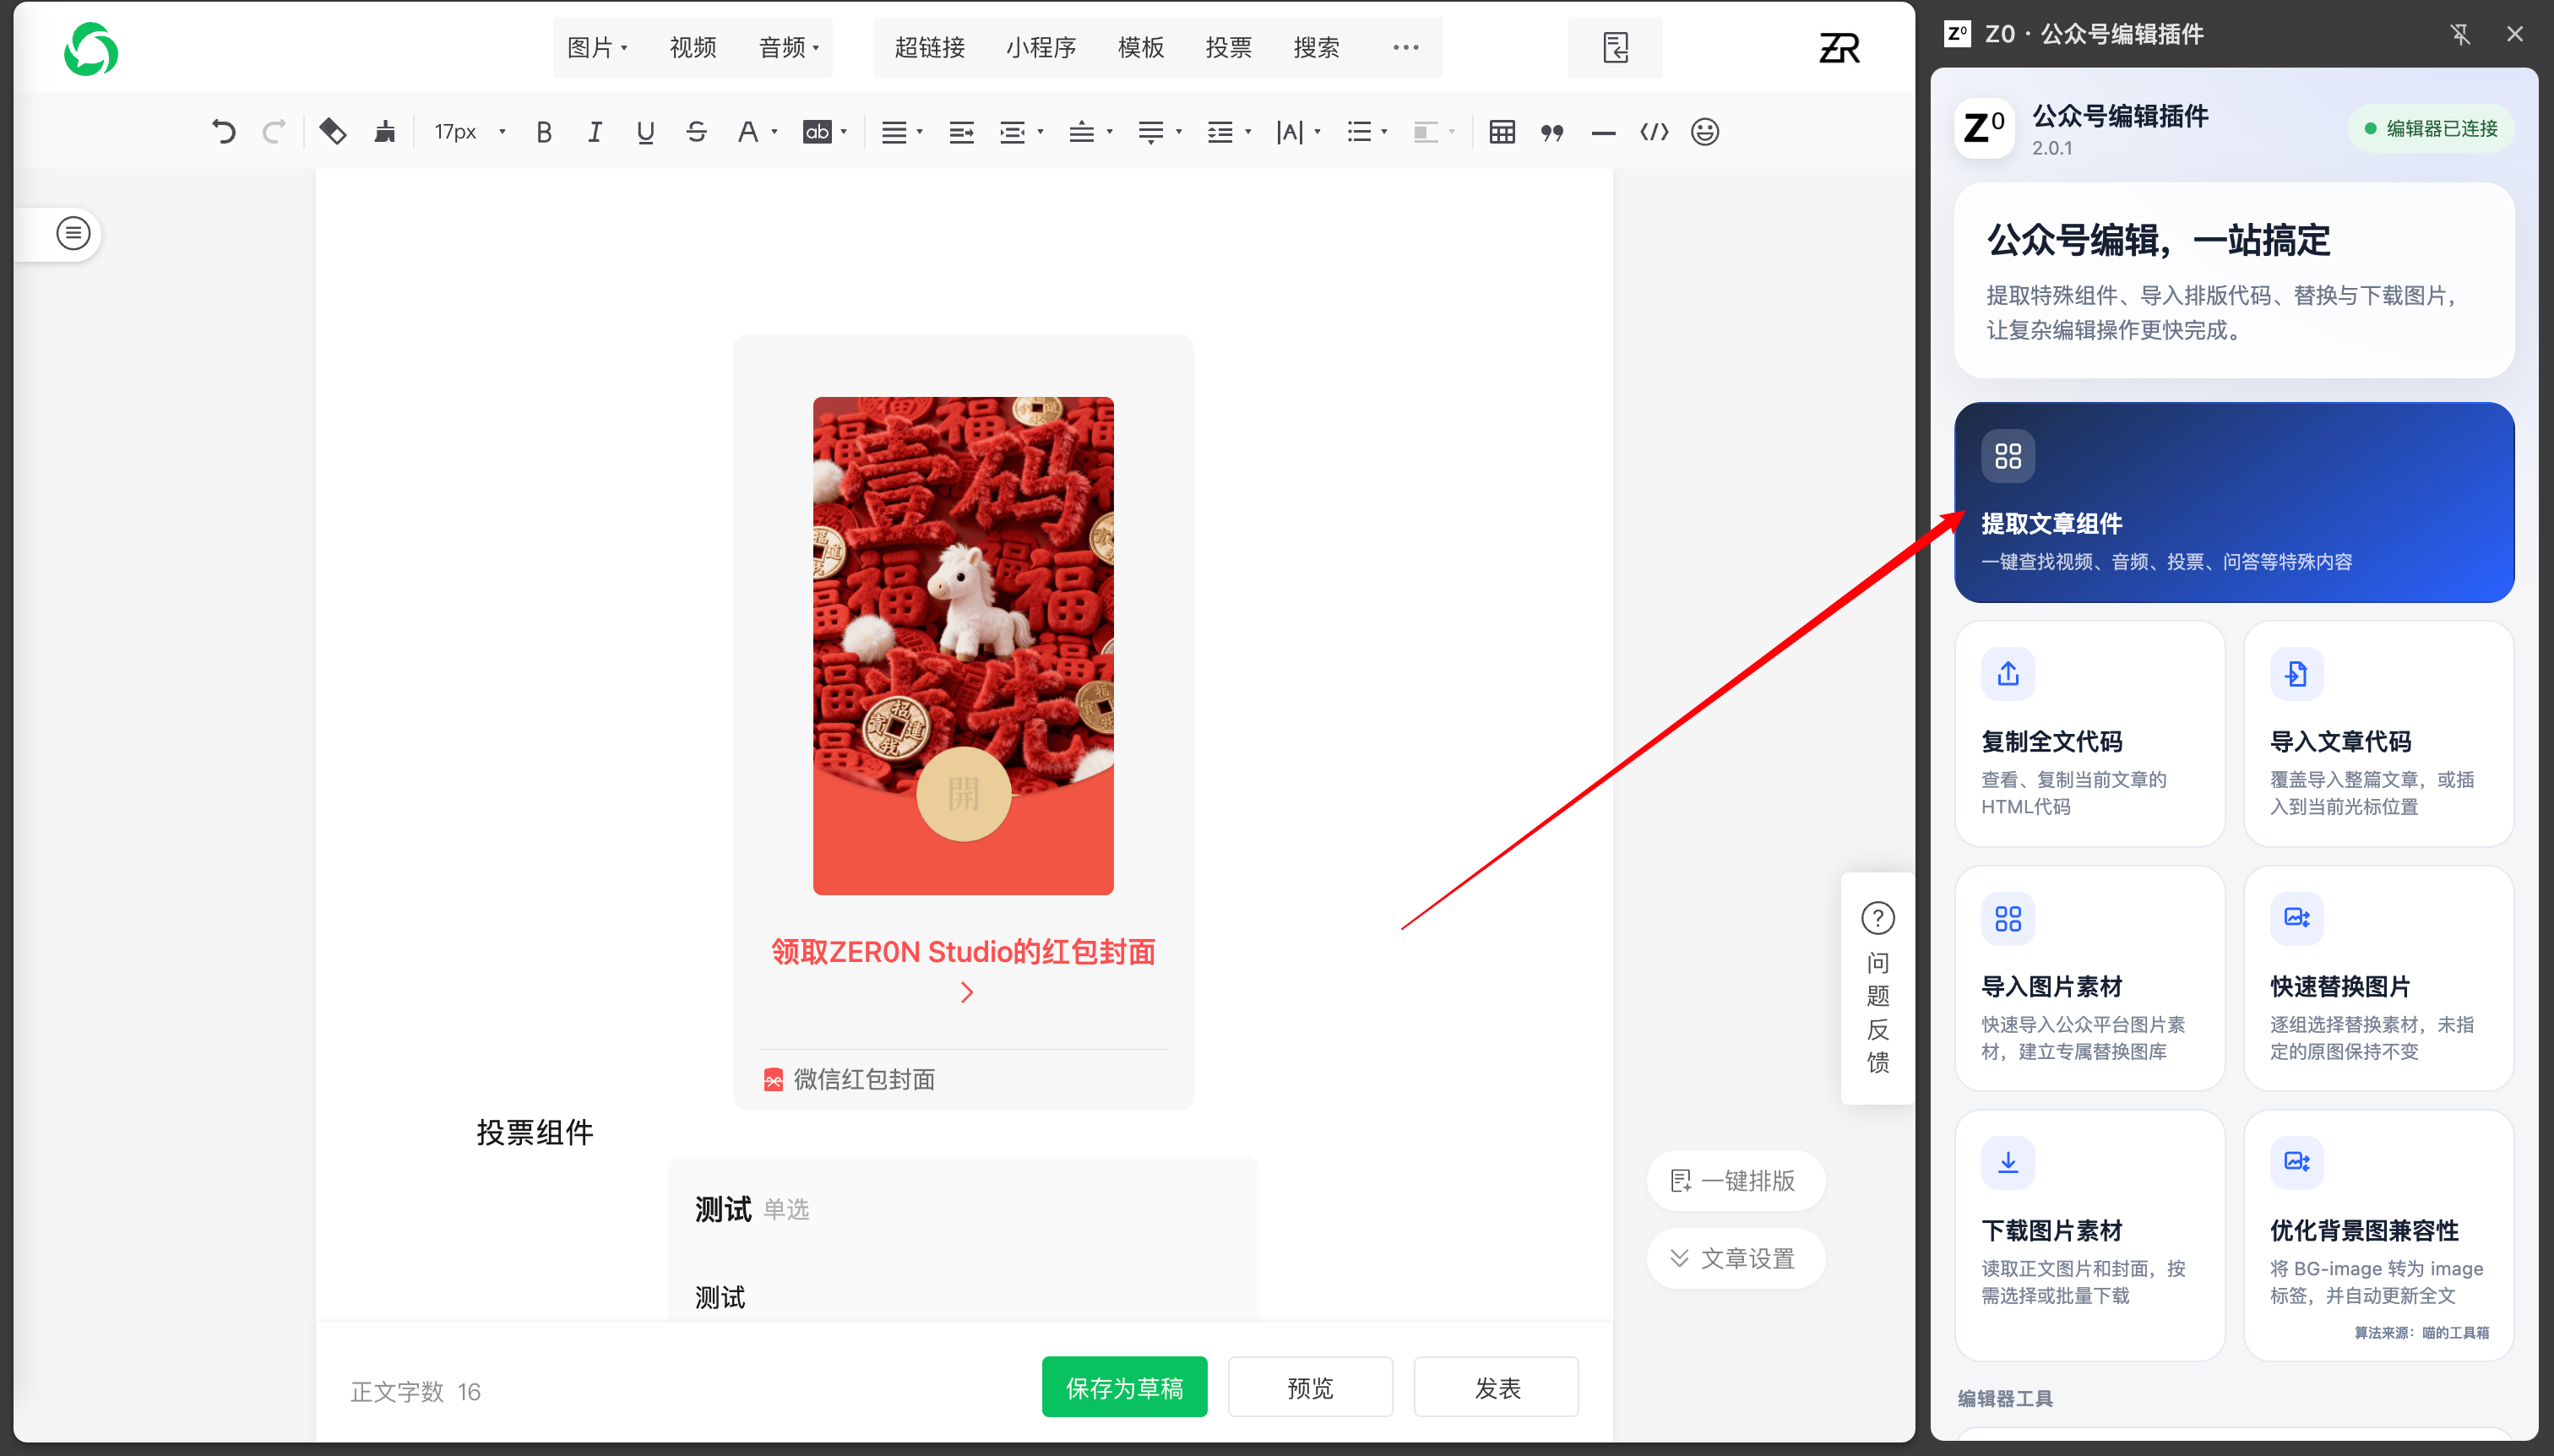Expand the 图片 insert dropdown
The image size is (2554, 1456).
(x=597, y=47)
